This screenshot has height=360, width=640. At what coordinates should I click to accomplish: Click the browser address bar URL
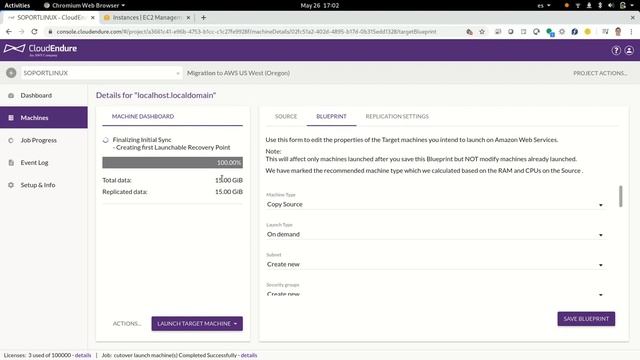246,31
